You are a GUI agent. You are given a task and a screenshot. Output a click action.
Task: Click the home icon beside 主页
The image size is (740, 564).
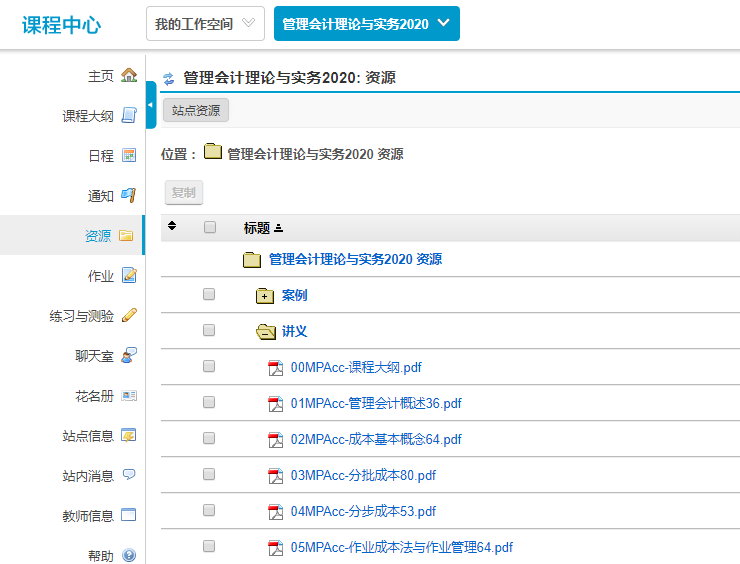coord(128,76)
